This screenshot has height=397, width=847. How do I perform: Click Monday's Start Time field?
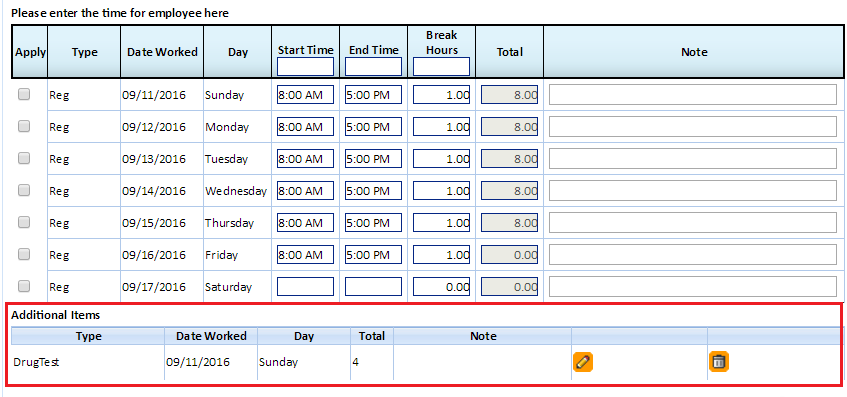click(305, 126)
